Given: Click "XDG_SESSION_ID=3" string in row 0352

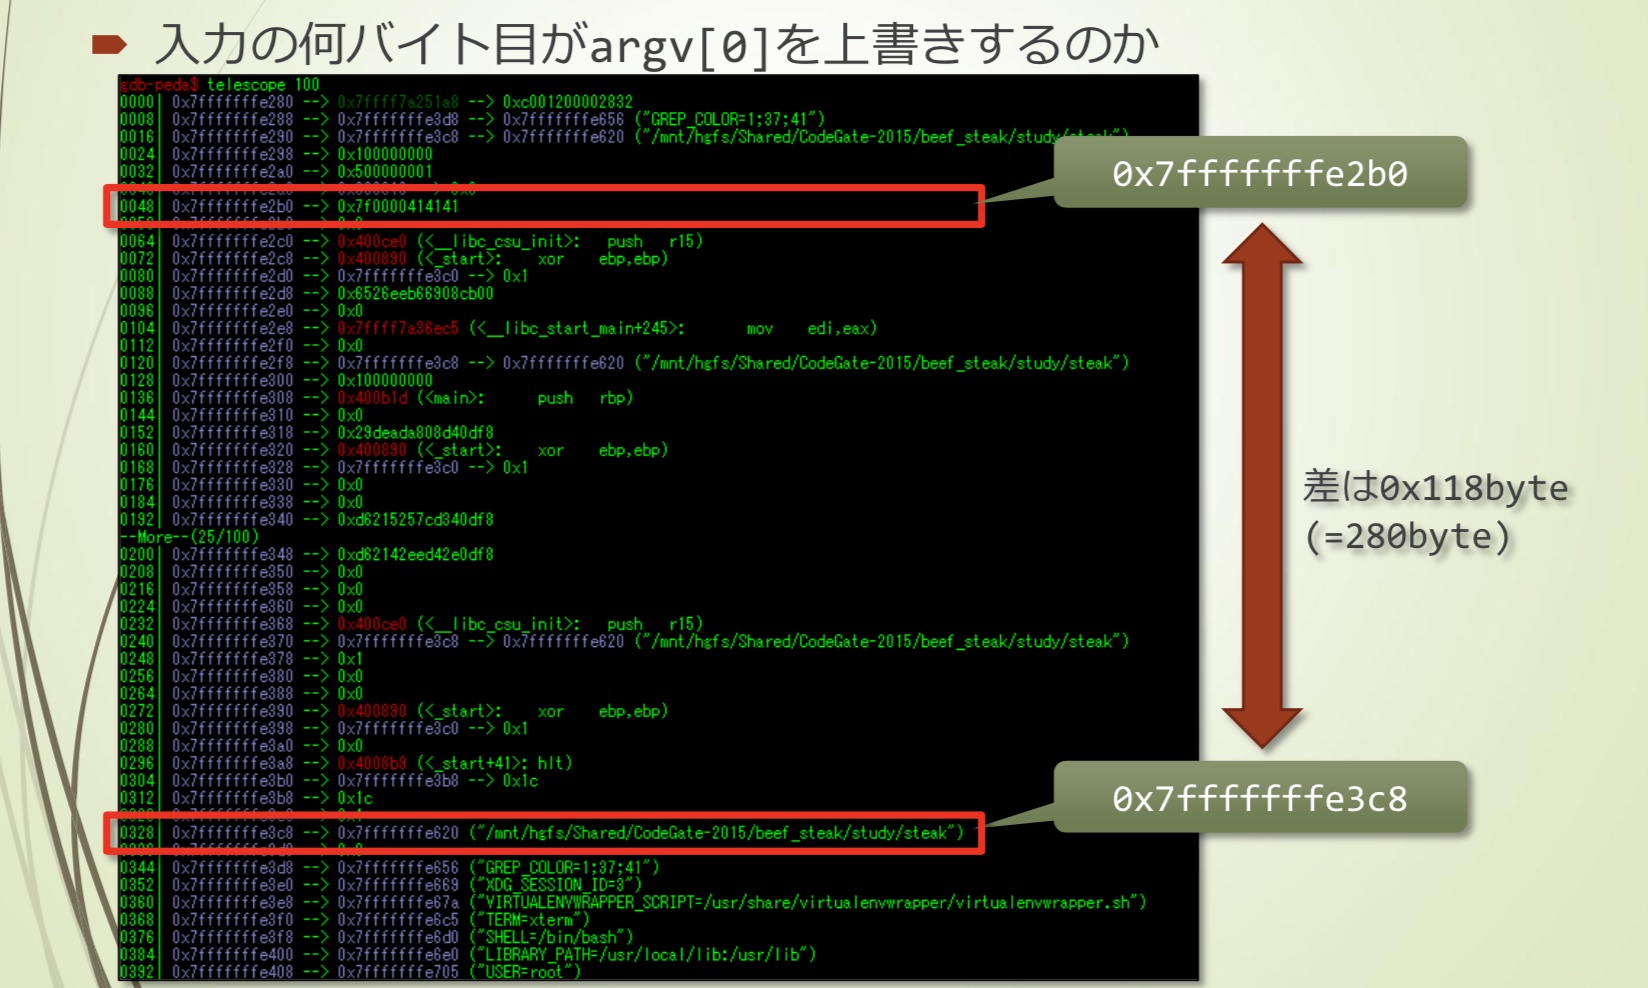Looking at the screenshot, I should pyautogui.click(x=556, y=885).
